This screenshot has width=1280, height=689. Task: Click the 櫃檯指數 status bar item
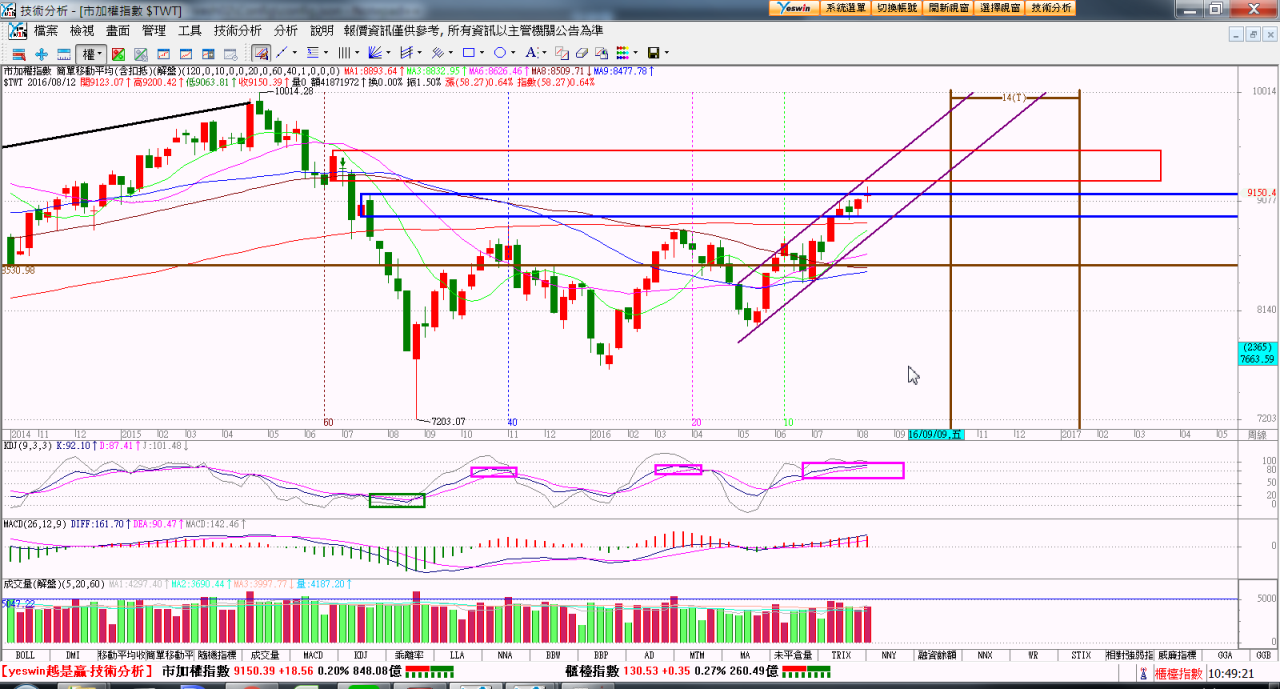pyautogui.click(x=1177, y=673)
